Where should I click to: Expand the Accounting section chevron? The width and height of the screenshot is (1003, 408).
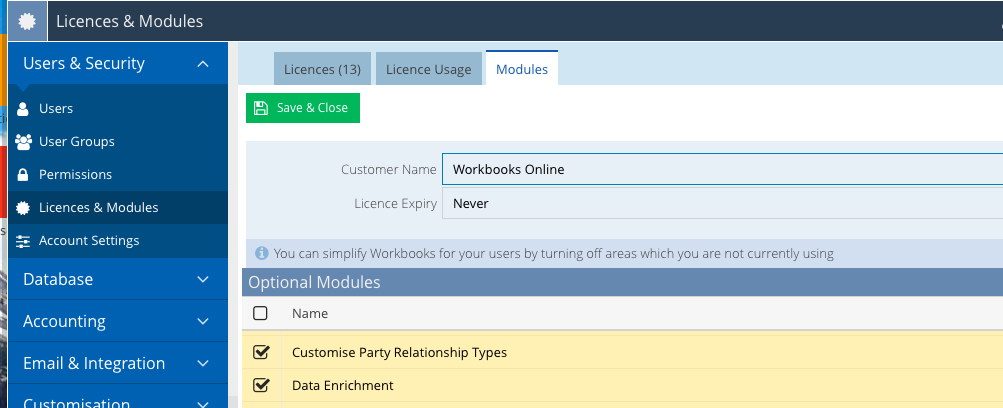(x=203, y=321)
